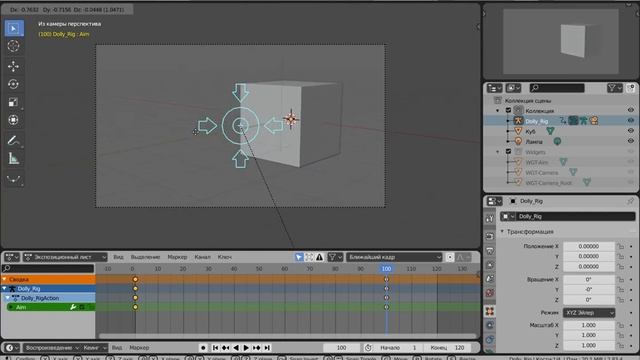Toggle lock for Вращение X

(620, 280)
